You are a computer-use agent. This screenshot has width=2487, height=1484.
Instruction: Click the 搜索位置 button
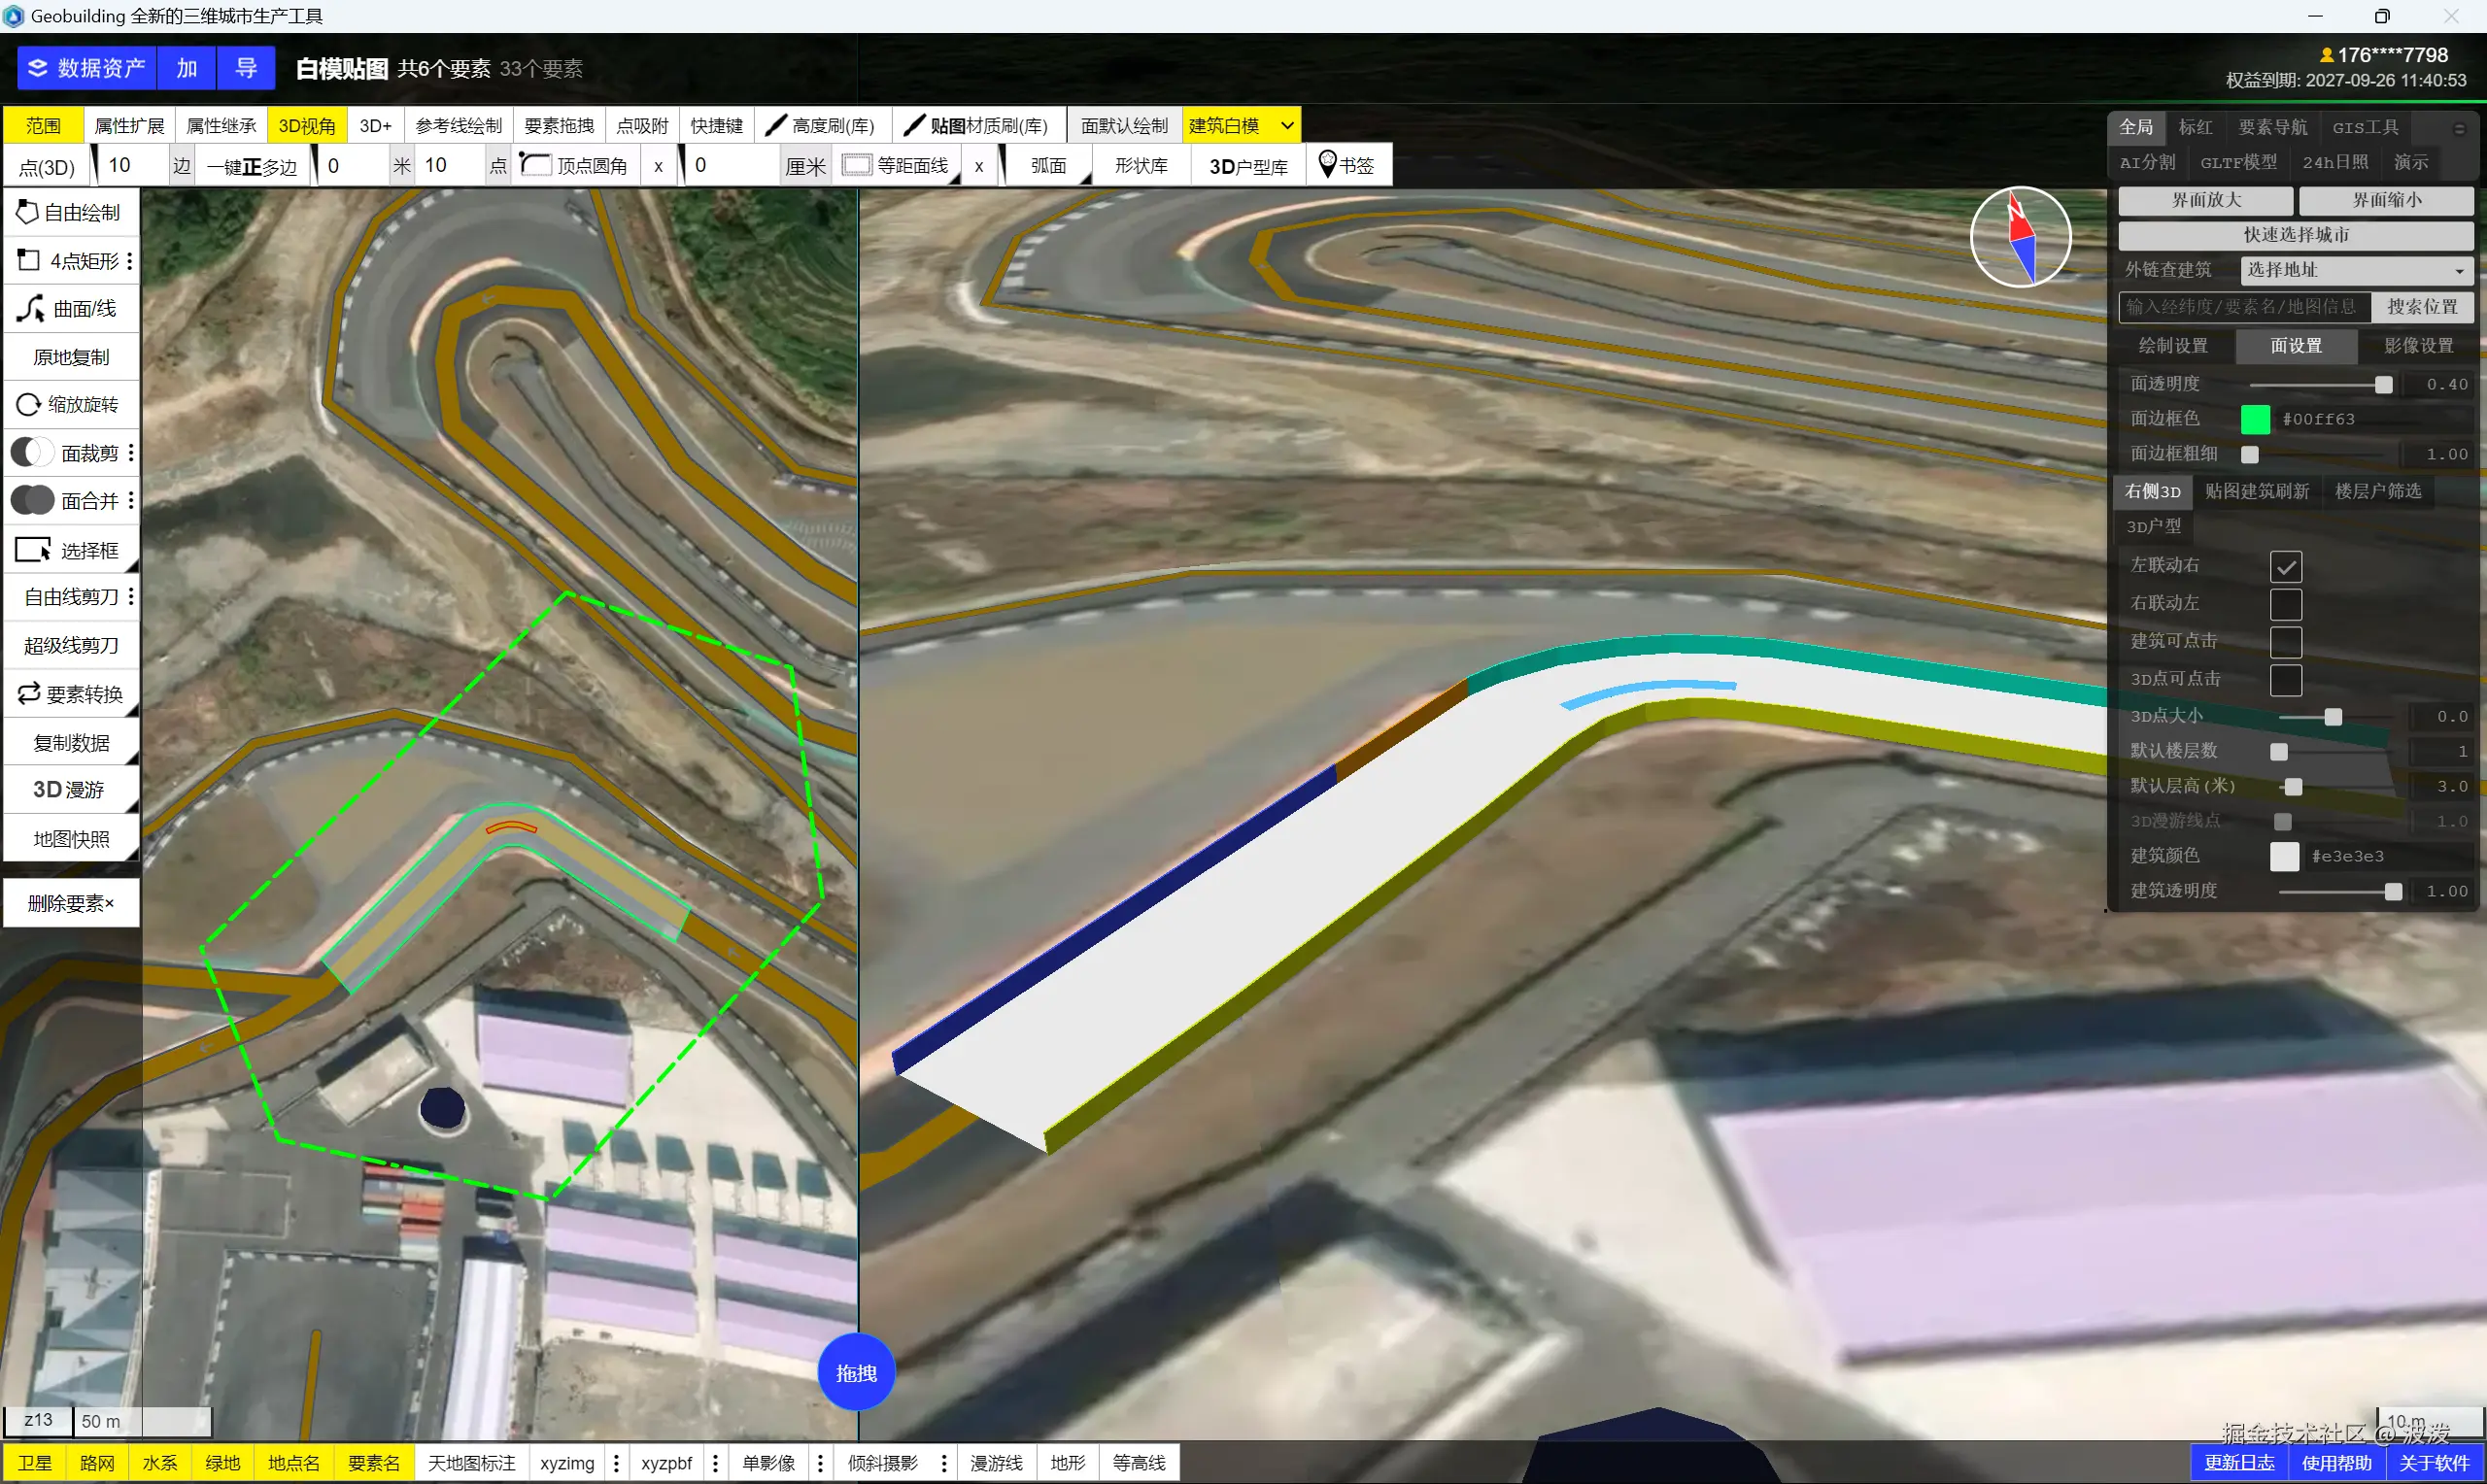(2421, 307)
